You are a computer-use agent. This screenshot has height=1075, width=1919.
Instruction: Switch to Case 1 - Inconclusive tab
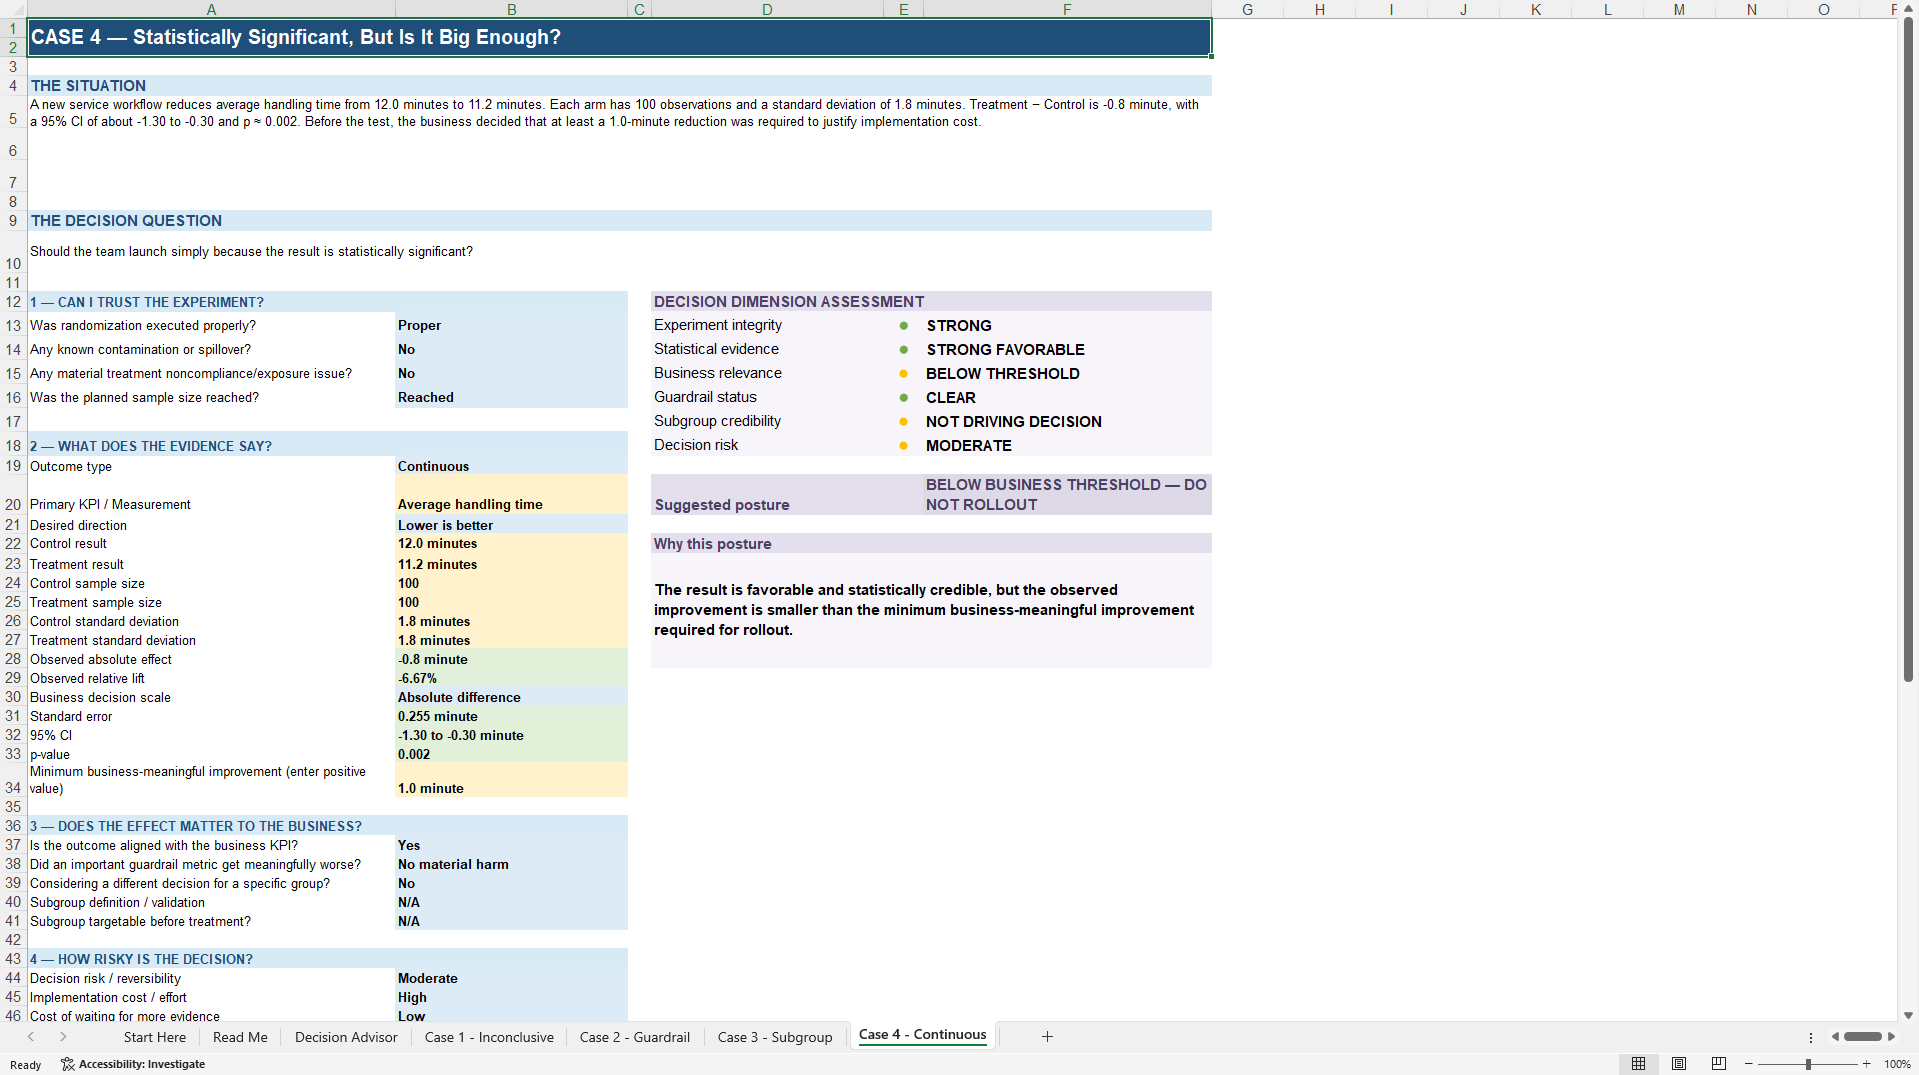click(489, 1037)
